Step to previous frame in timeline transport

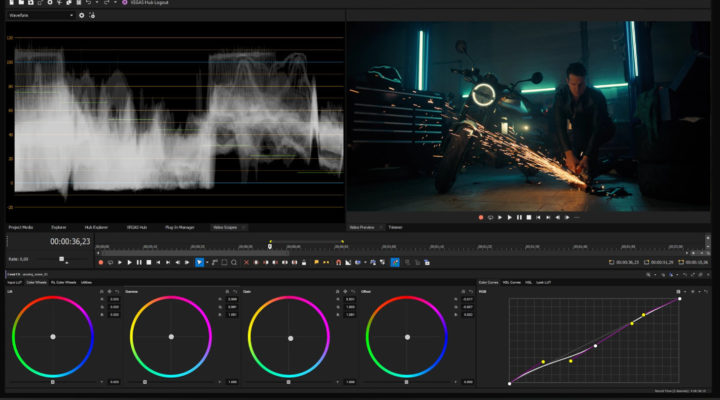[178, 263]
